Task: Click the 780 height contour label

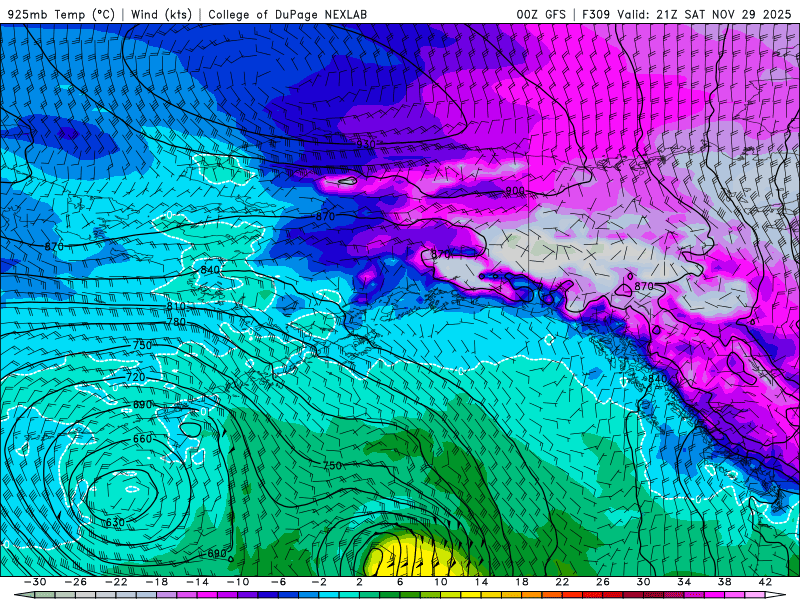Action: pyautogui.click(x=176, y=322)
